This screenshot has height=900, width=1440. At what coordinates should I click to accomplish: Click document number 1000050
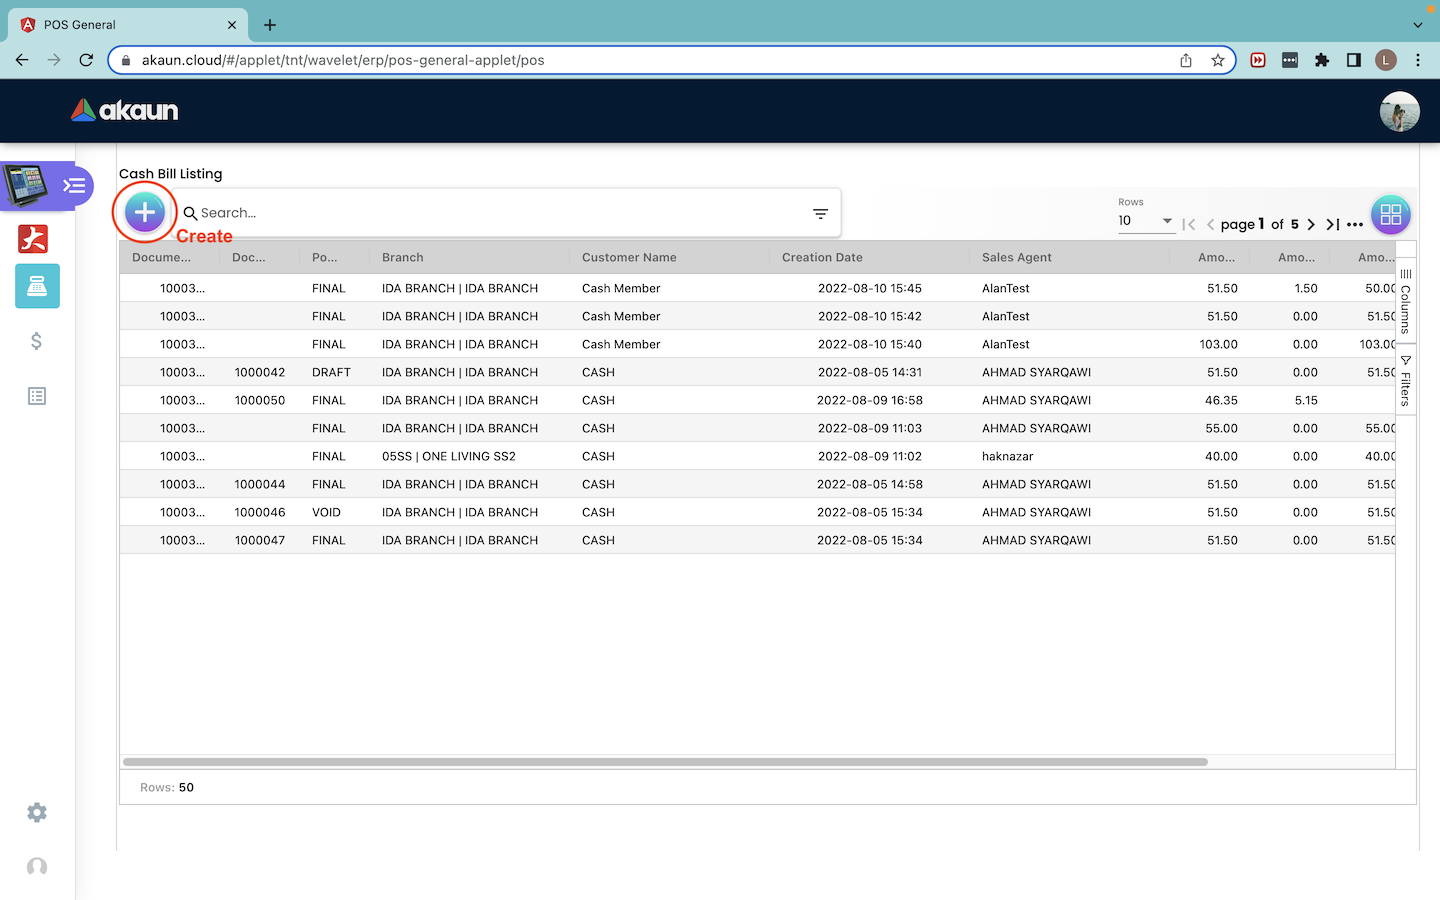pyautogui.click(x=260, y=400)
